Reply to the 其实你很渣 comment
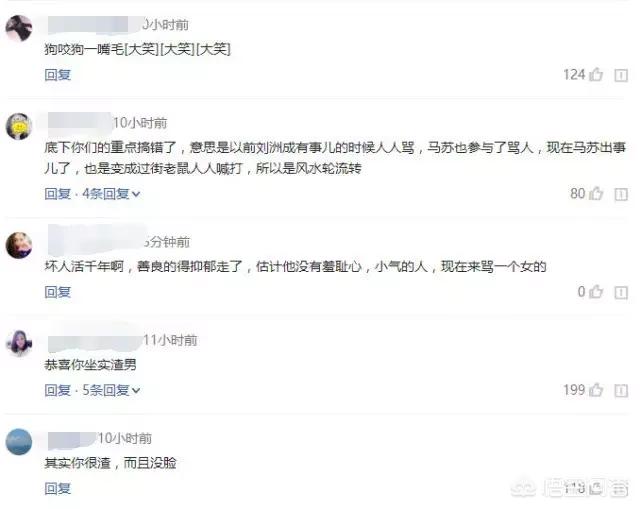The width and height of the screenshot is (640, 509). click(x=58, y=489)
